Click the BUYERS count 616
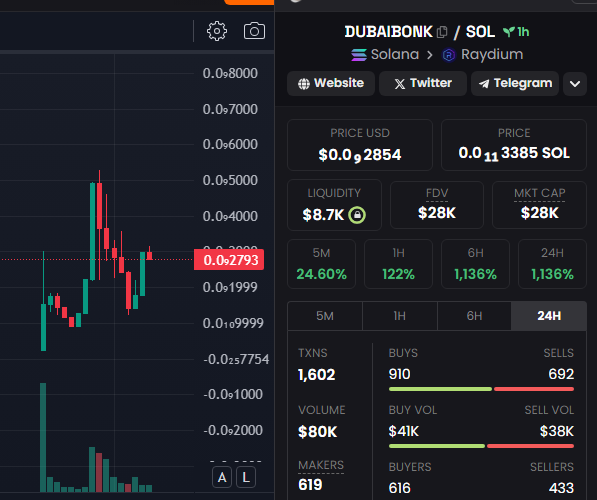 399,488
